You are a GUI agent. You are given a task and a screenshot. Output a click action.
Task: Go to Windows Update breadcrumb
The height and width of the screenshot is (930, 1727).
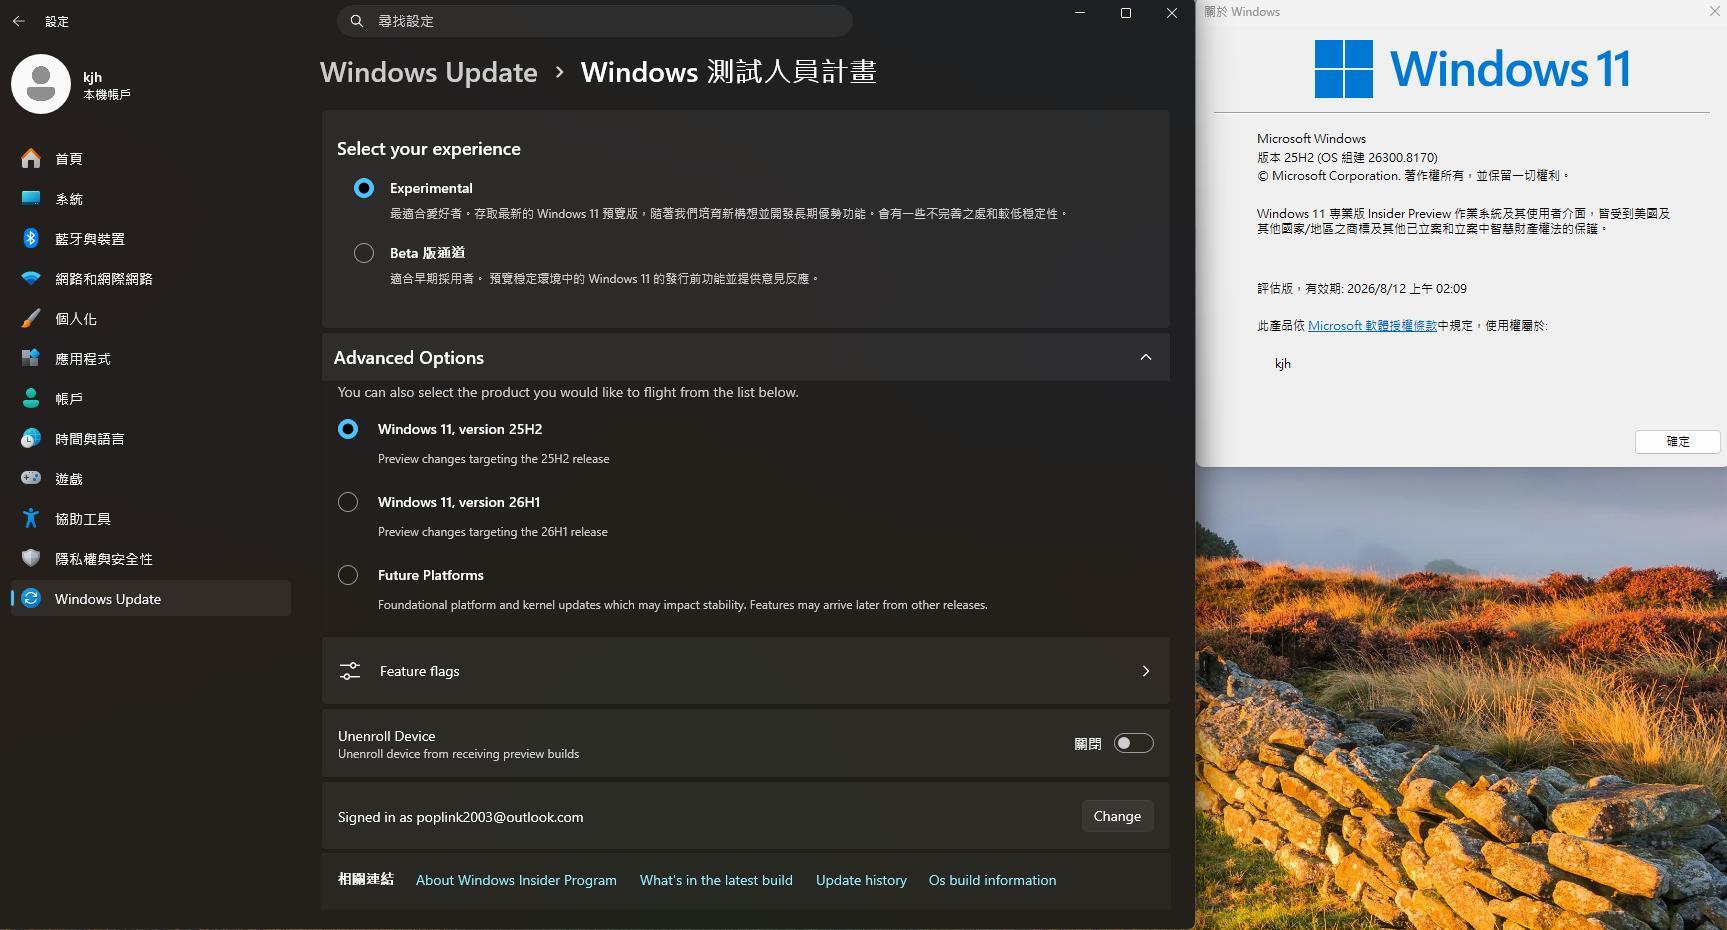point(429,72)
